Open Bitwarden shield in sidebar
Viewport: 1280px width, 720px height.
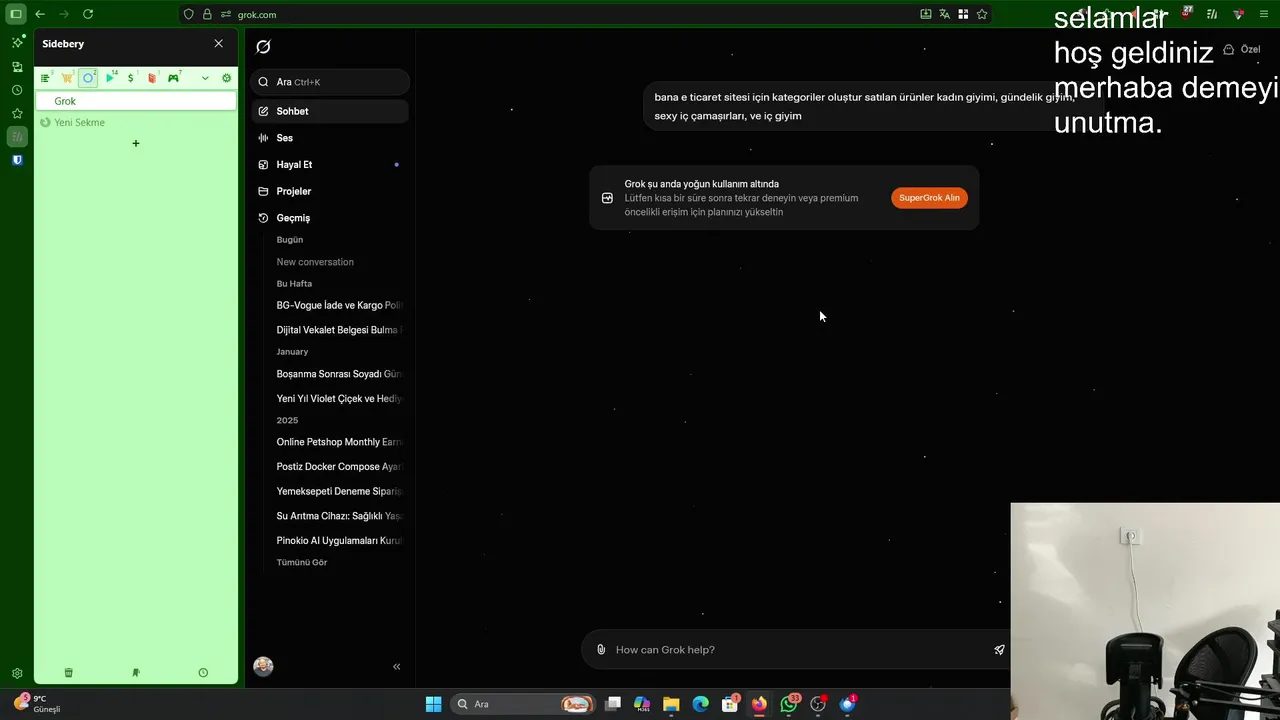pos(17,160)
